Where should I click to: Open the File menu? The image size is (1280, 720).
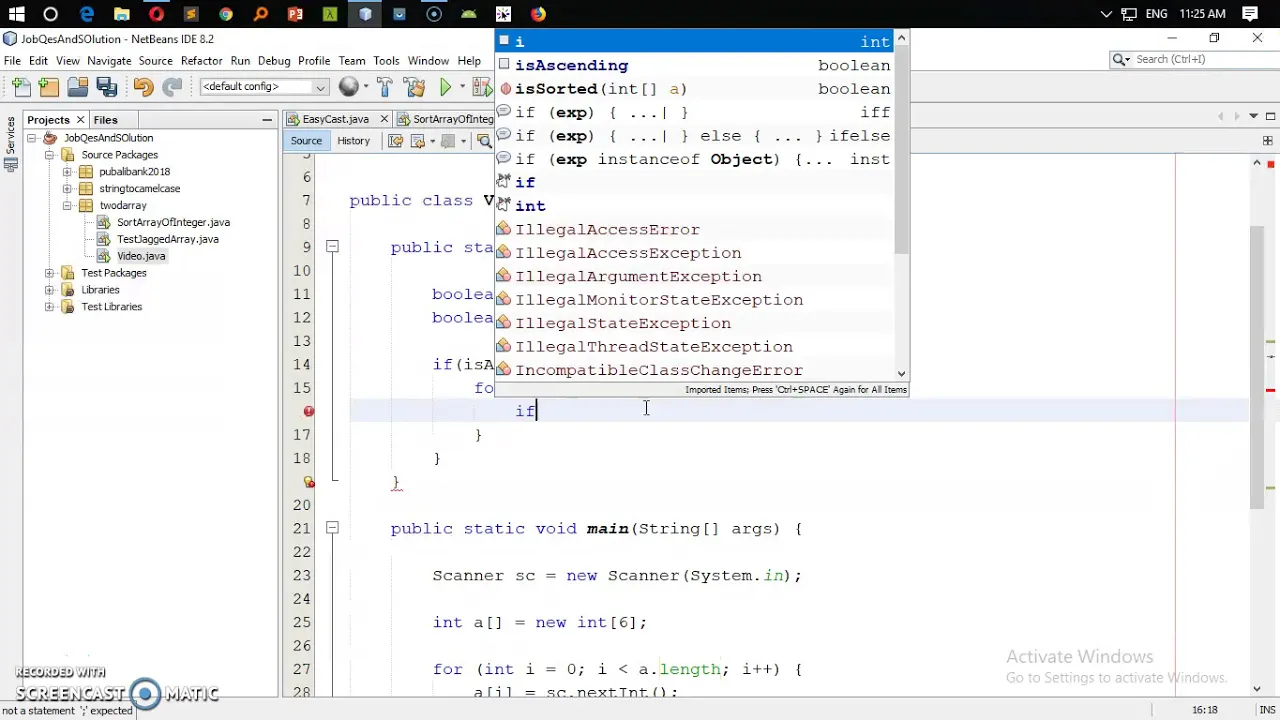coord(12,61)
